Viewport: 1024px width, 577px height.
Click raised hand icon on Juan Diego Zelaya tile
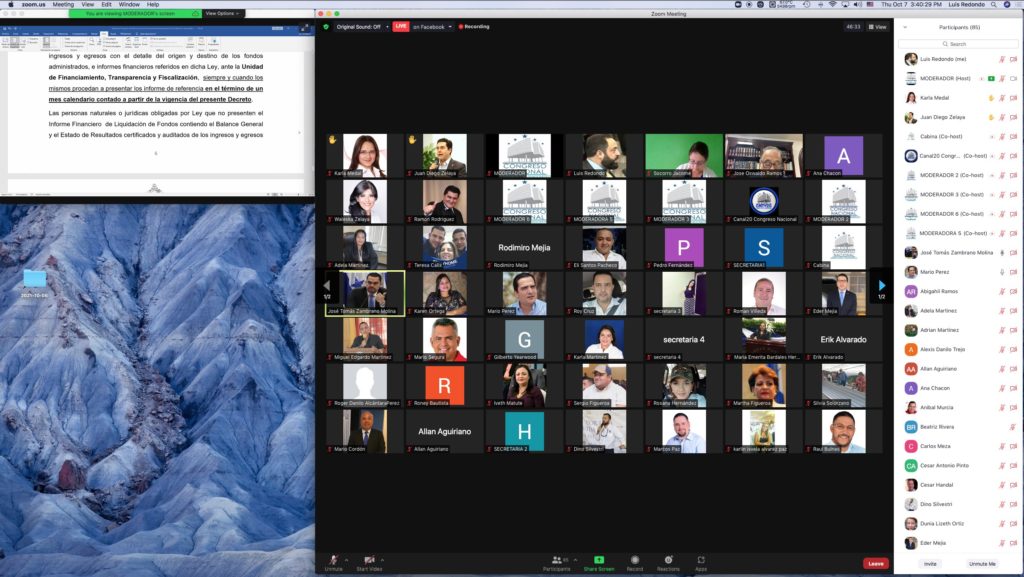[412, 140]
